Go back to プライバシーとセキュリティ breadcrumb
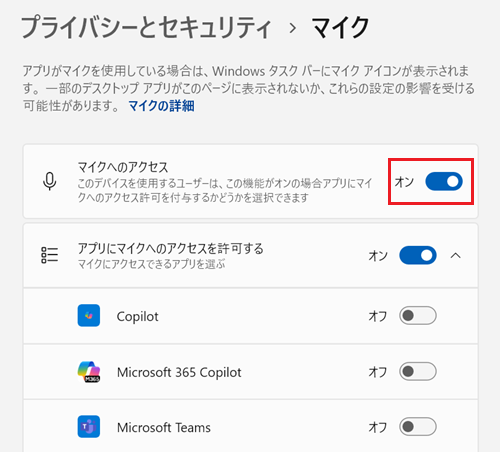 146,27
